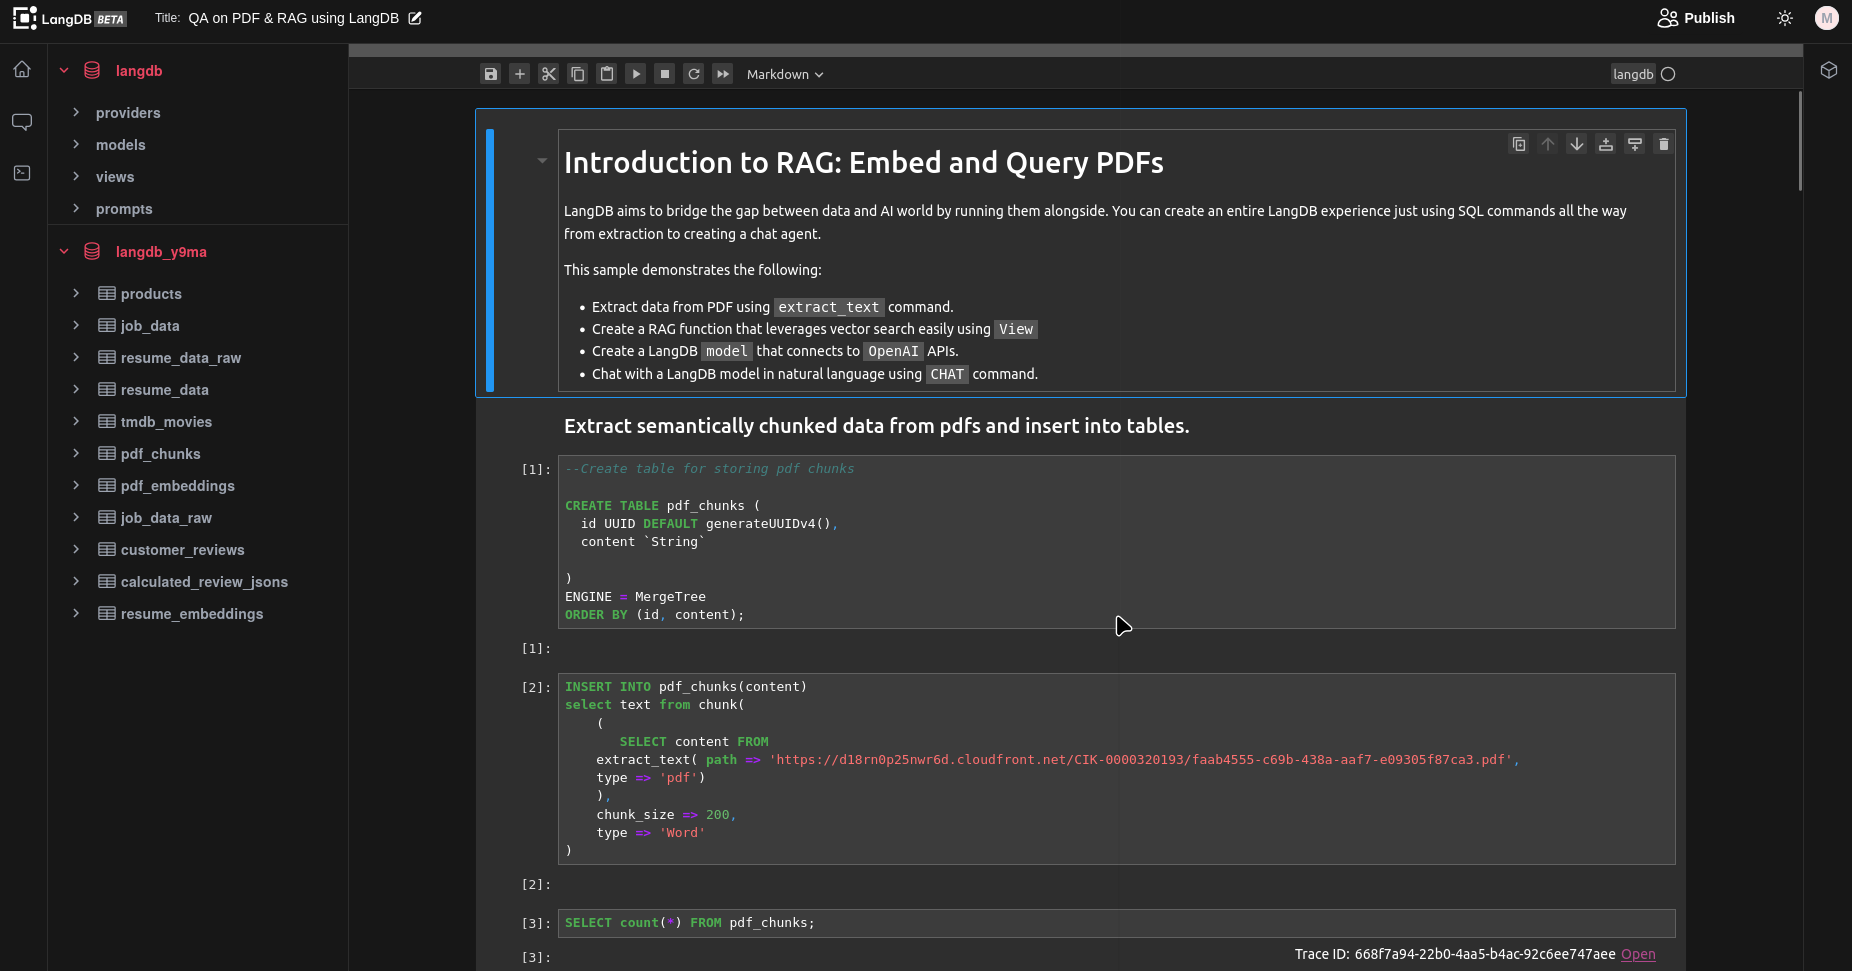Click into the CREATE TABLE pdf_chunks code cell
The width and height of the screenshot is (1852, 971).
[1116, 542]
